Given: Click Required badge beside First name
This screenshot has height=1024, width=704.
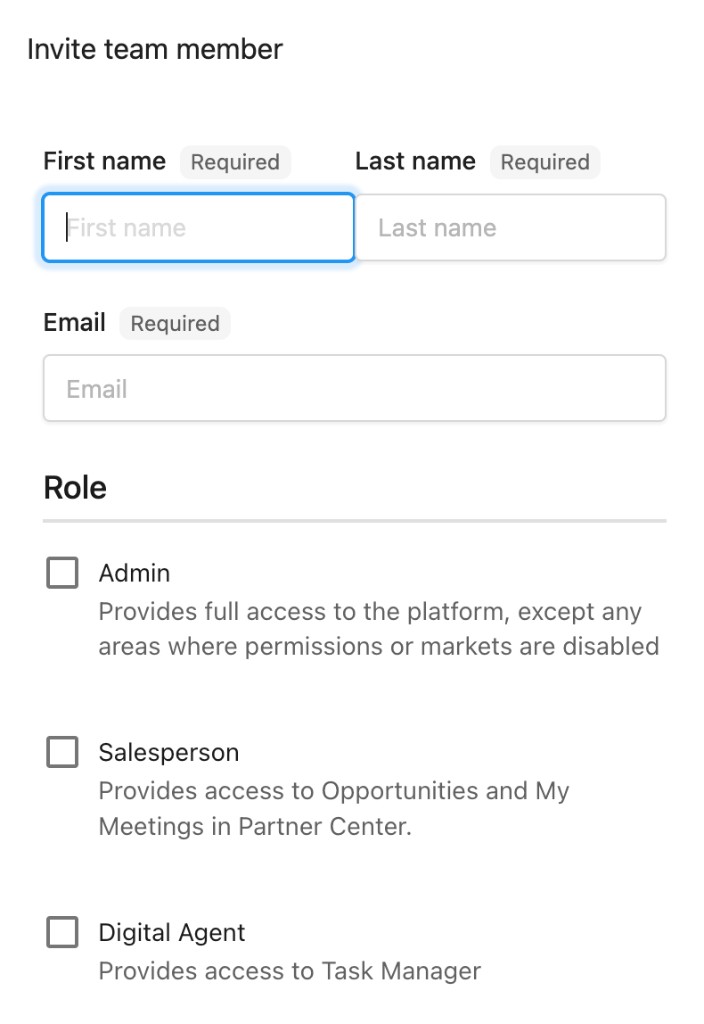Looking at the screenshot, I should [x=235, y=162].
